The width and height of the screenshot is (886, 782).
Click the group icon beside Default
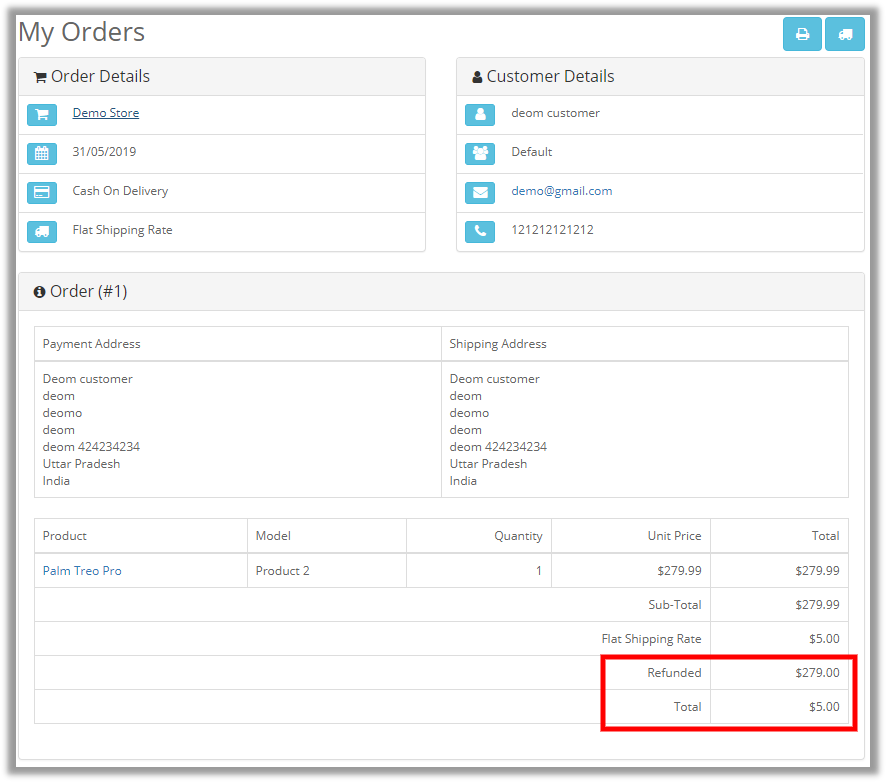480,154
